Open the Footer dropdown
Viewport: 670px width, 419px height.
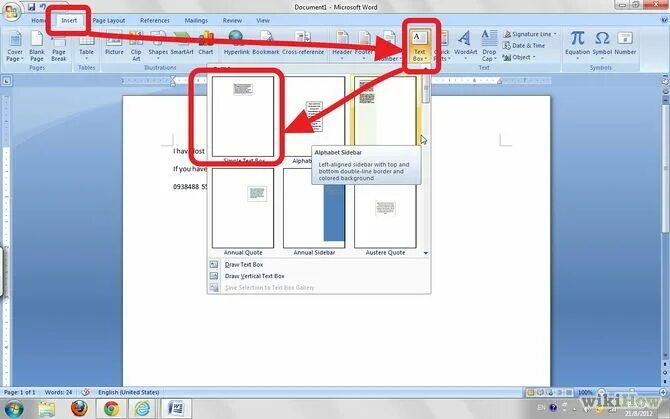(x=364, y=46)
